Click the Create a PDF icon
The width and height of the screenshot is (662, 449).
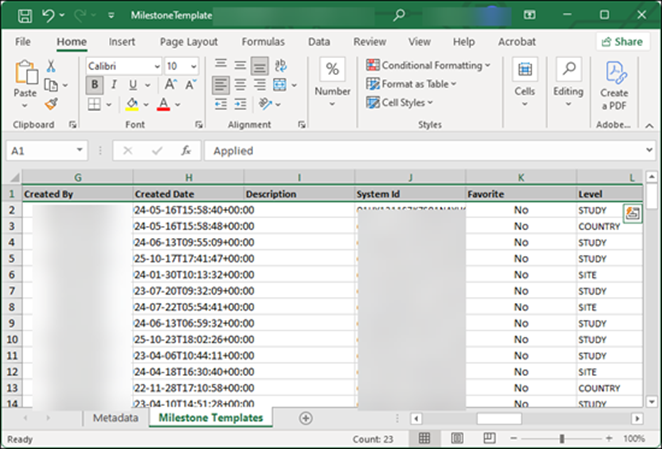[x=614, y=73]
